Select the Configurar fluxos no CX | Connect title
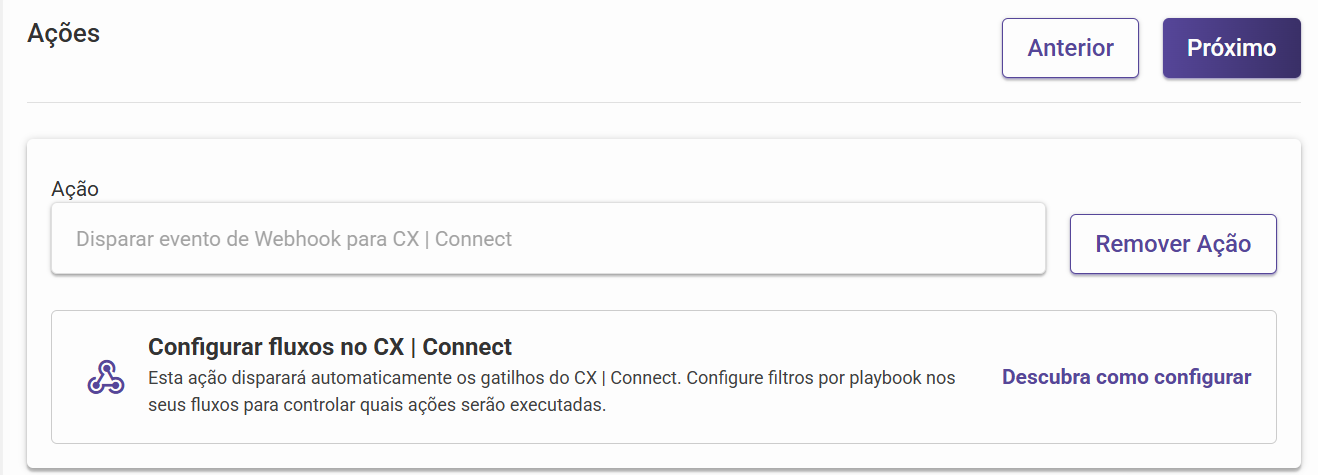The height and width of the screenshot is (475, 1318). (330, 347)
